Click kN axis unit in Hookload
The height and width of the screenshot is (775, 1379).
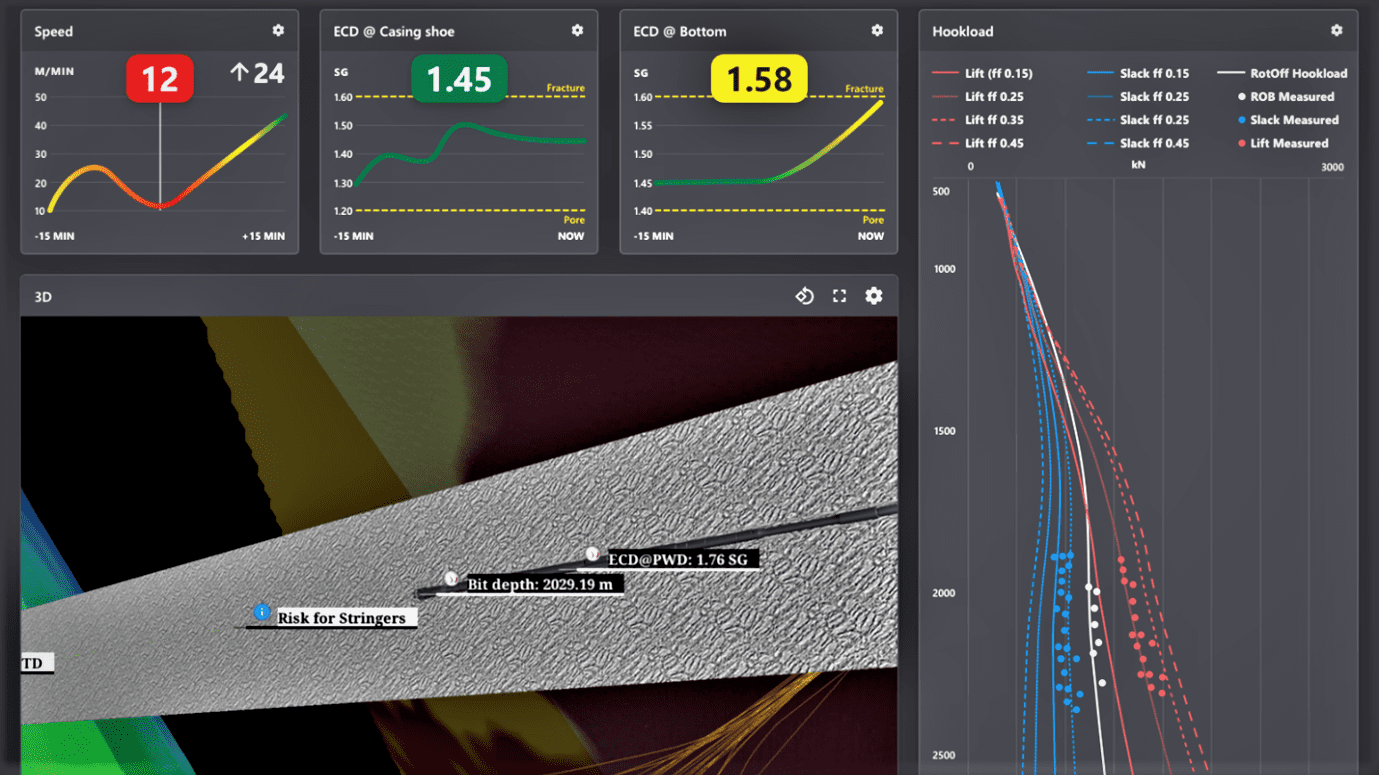(x=1138, y=167)
